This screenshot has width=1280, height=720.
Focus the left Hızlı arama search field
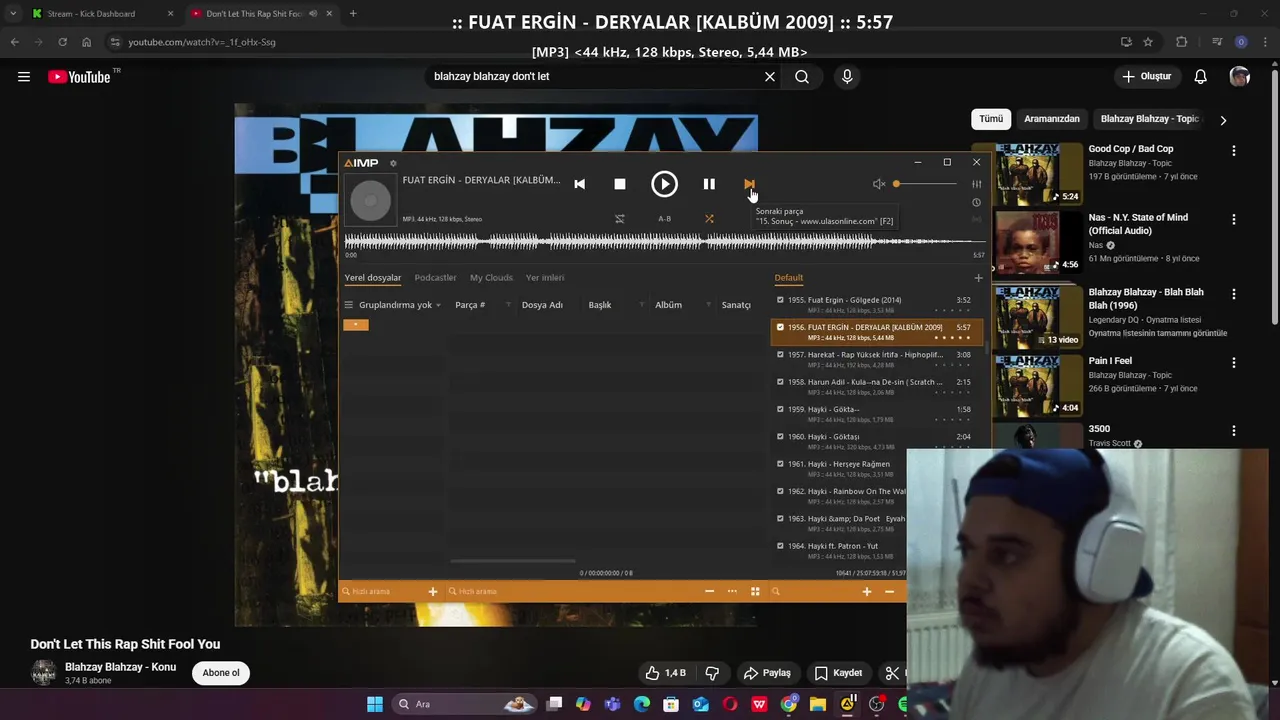pos(385,592)
